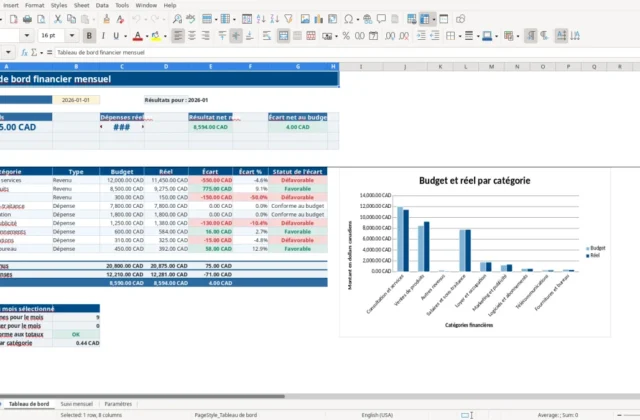
Task: Insert an image with the picture icon
Action: [x=305, y=19]
